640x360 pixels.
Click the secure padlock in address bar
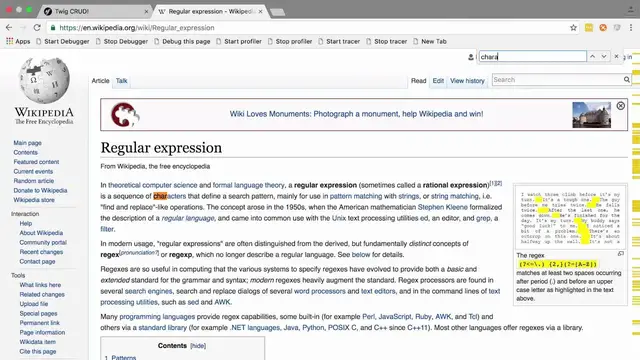pyautogui.click(x=53, y=28)
